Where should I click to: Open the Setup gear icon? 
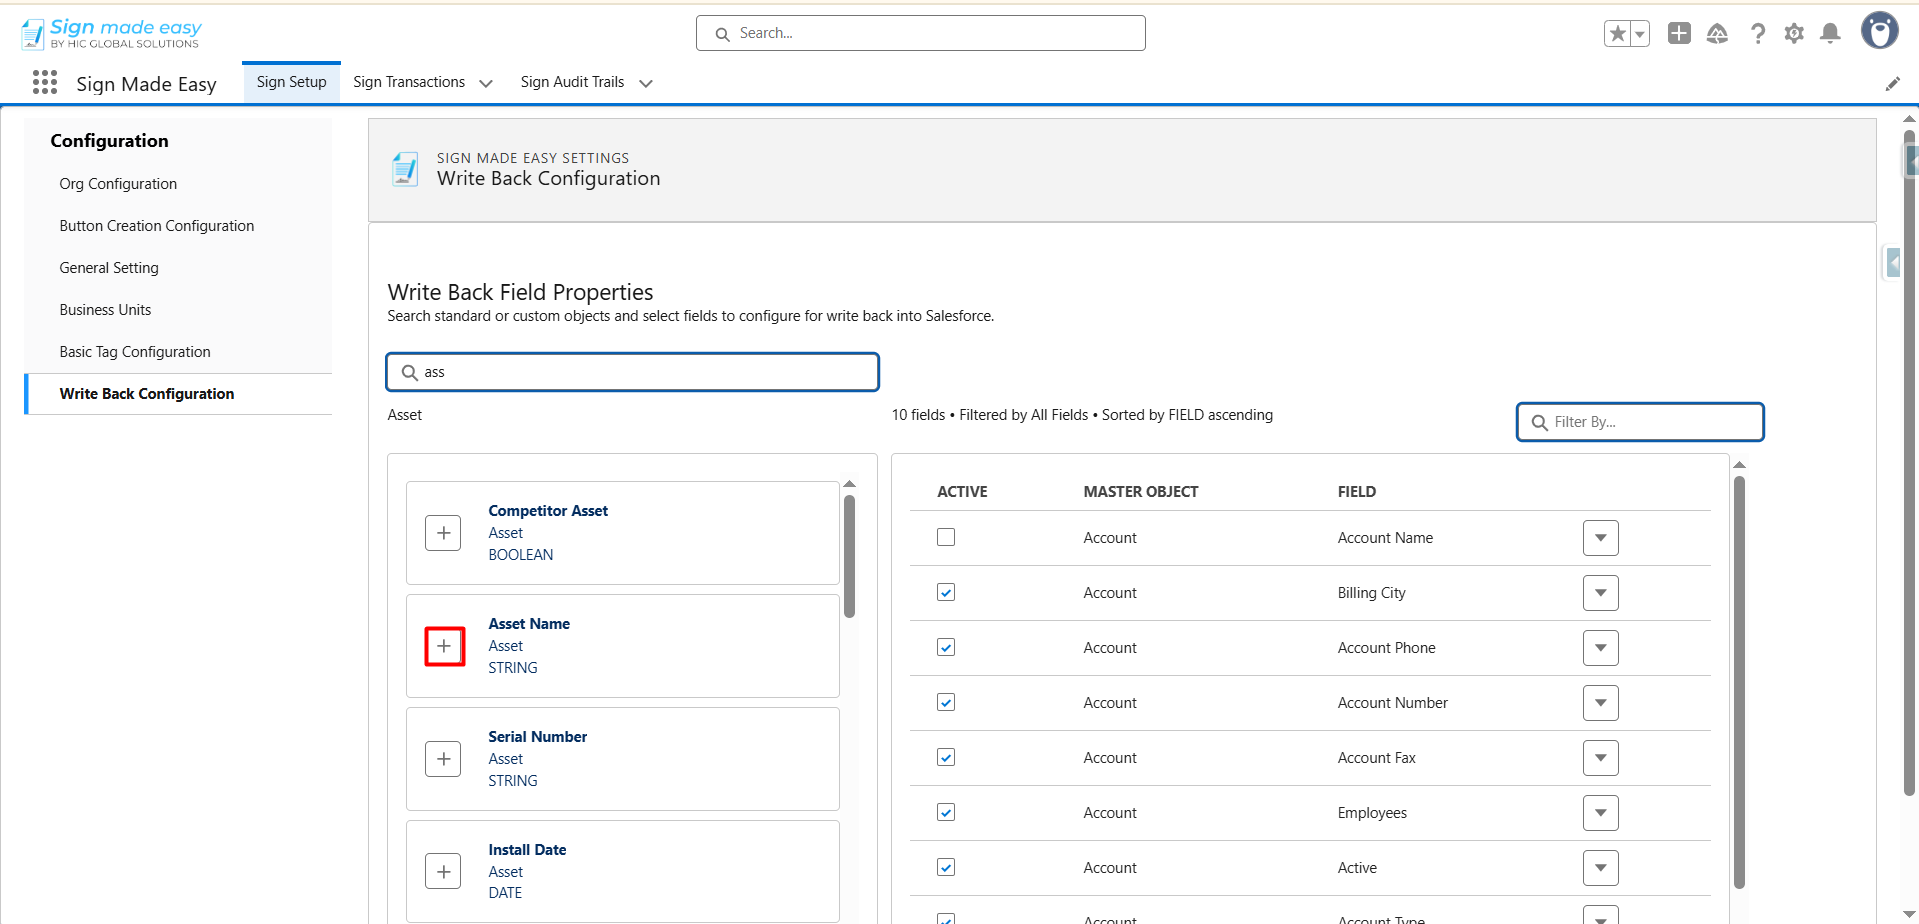tap(1794, 34)
